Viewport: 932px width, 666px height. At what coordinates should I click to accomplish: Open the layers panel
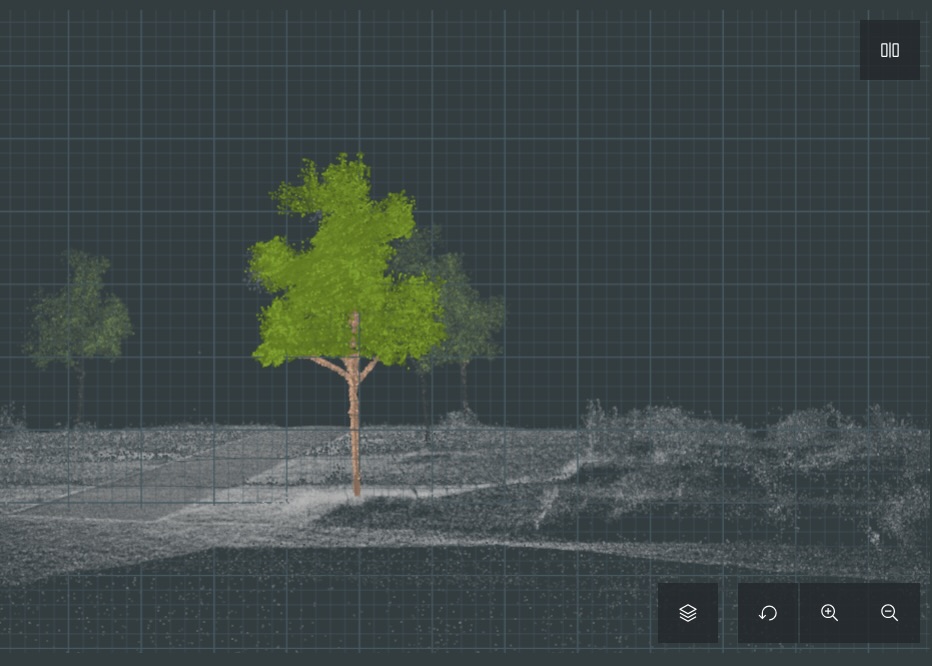[688, 613]
